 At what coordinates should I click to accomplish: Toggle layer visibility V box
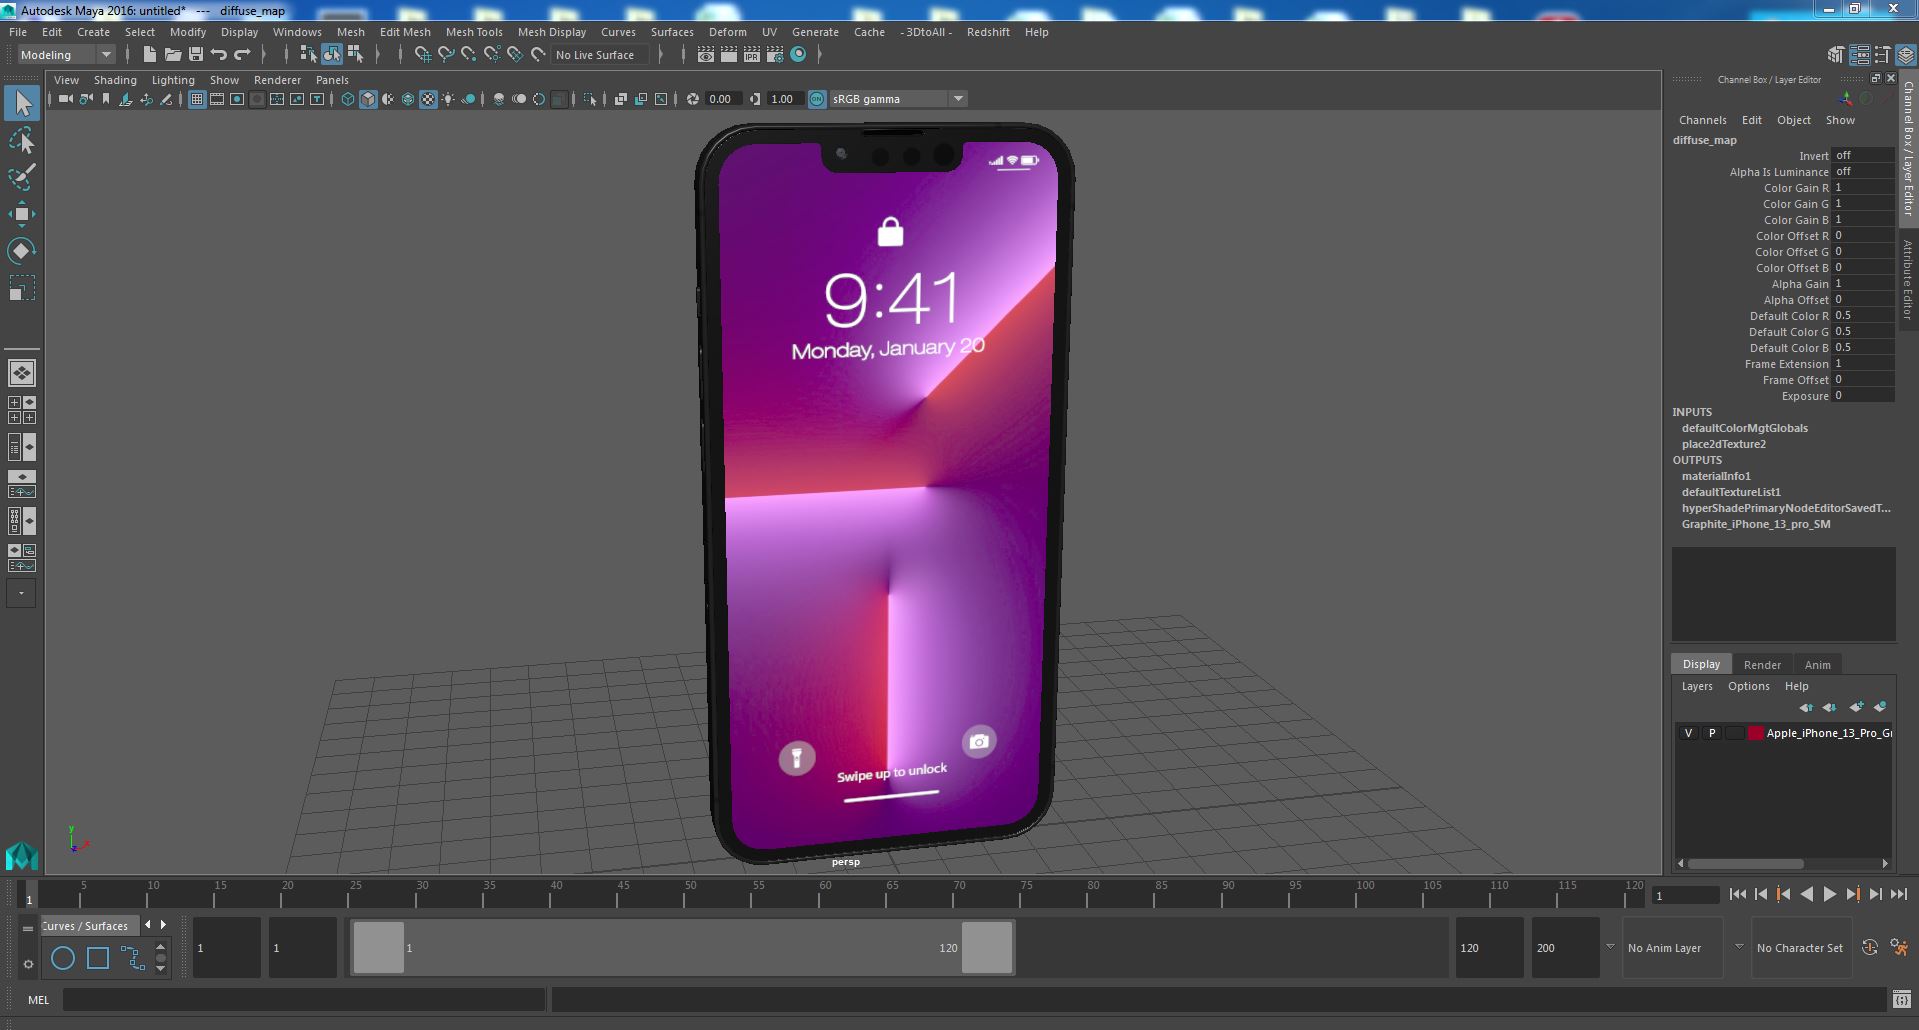pos(1689,733)
